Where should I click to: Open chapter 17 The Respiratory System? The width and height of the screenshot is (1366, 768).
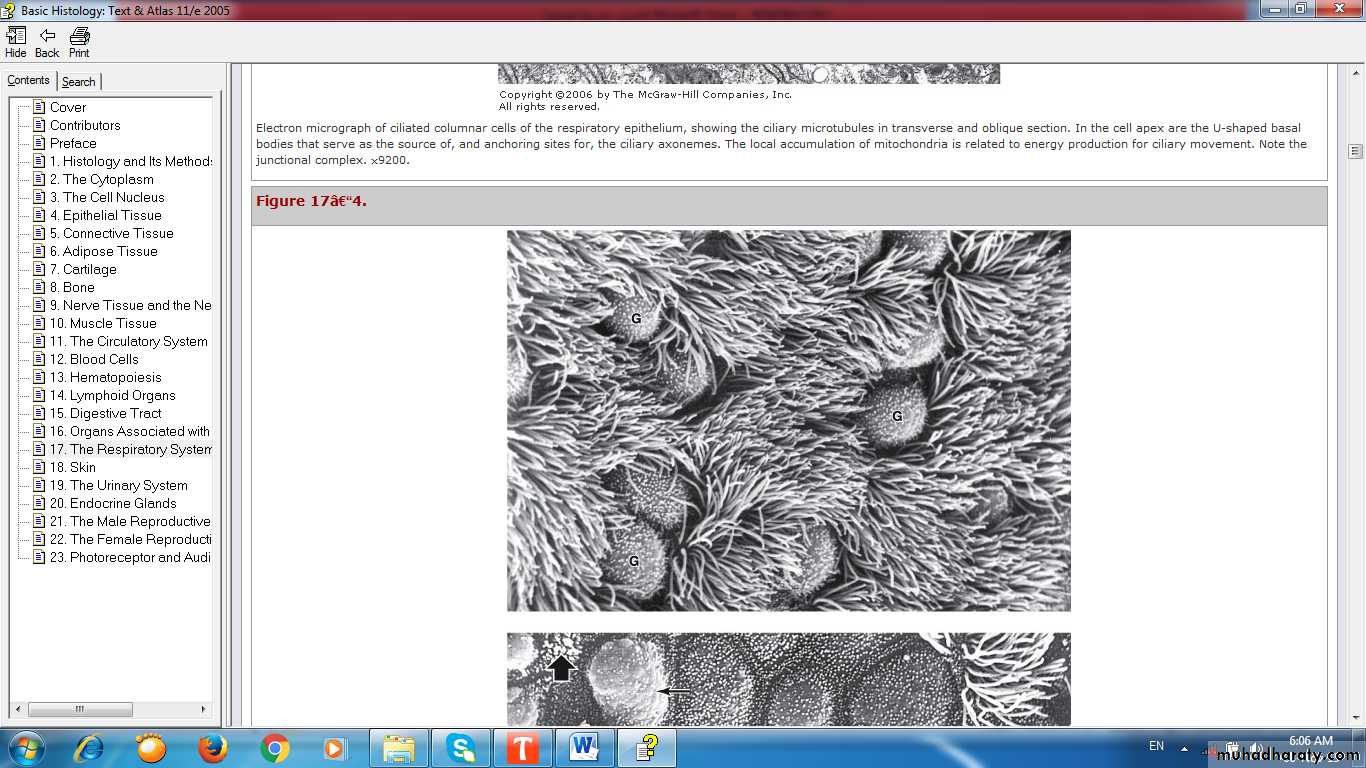130,449
